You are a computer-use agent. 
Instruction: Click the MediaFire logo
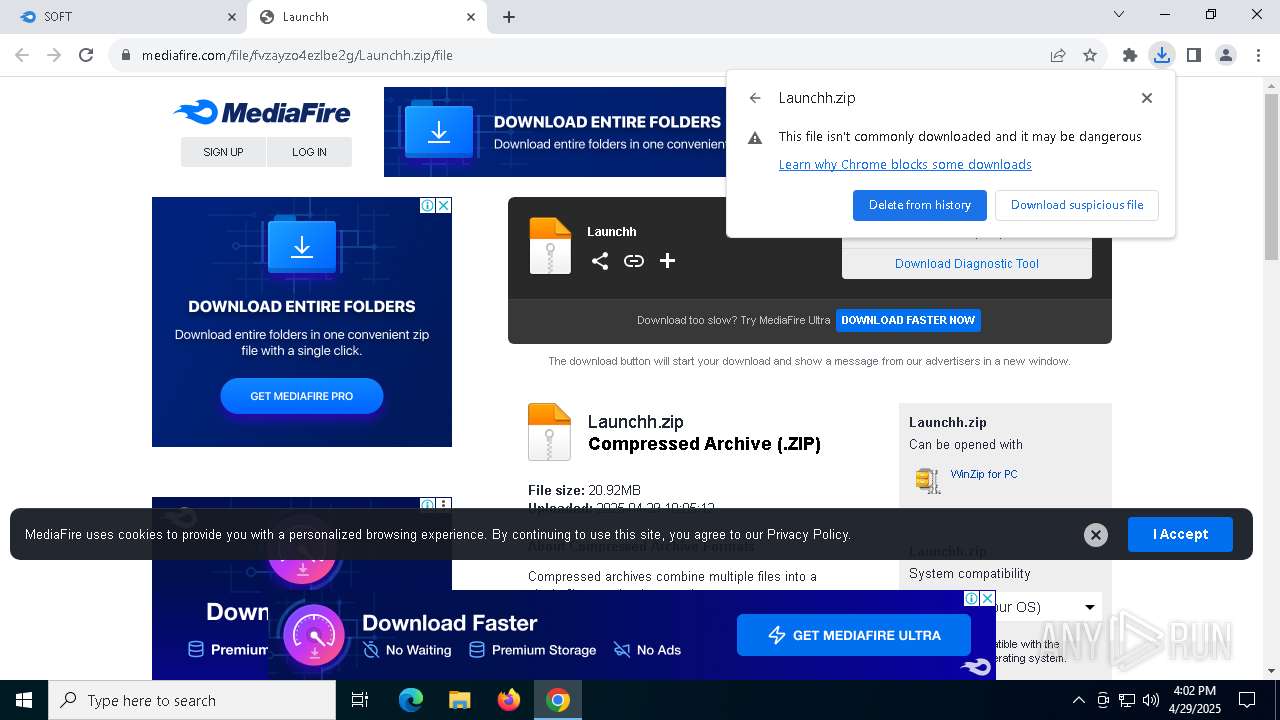(x=262, y=112)
